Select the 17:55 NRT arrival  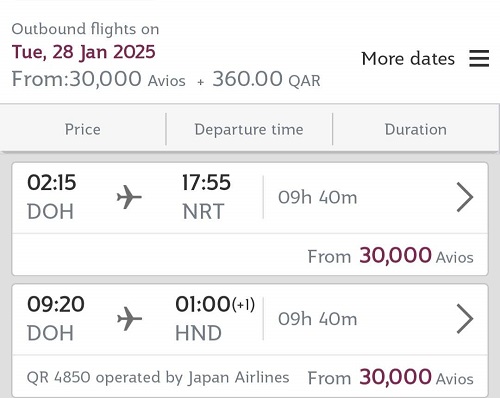point(206,197)
